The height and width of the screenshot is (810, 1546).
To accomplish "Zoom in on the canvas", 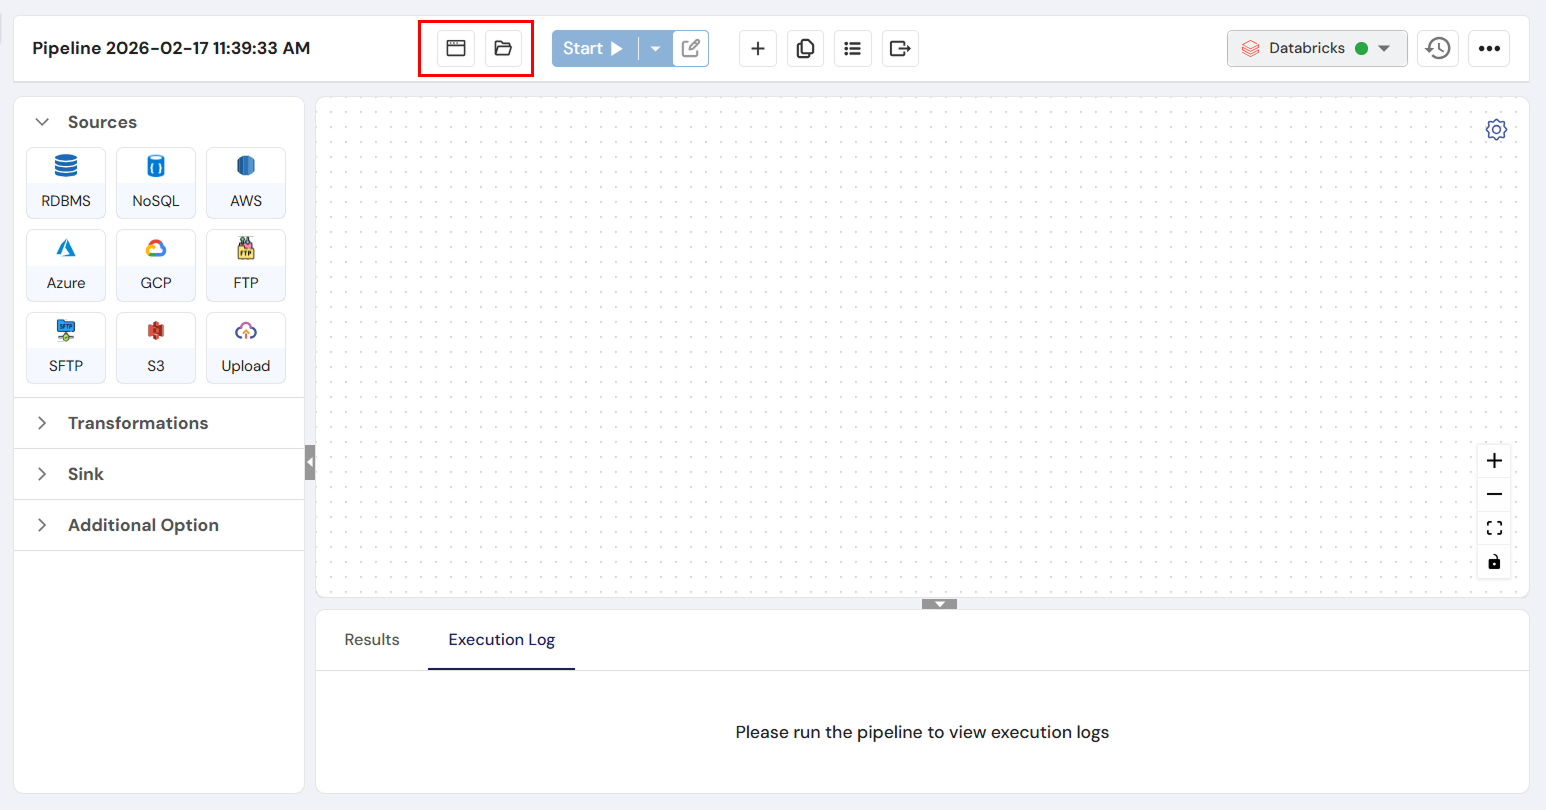I will pos(1494,461).
